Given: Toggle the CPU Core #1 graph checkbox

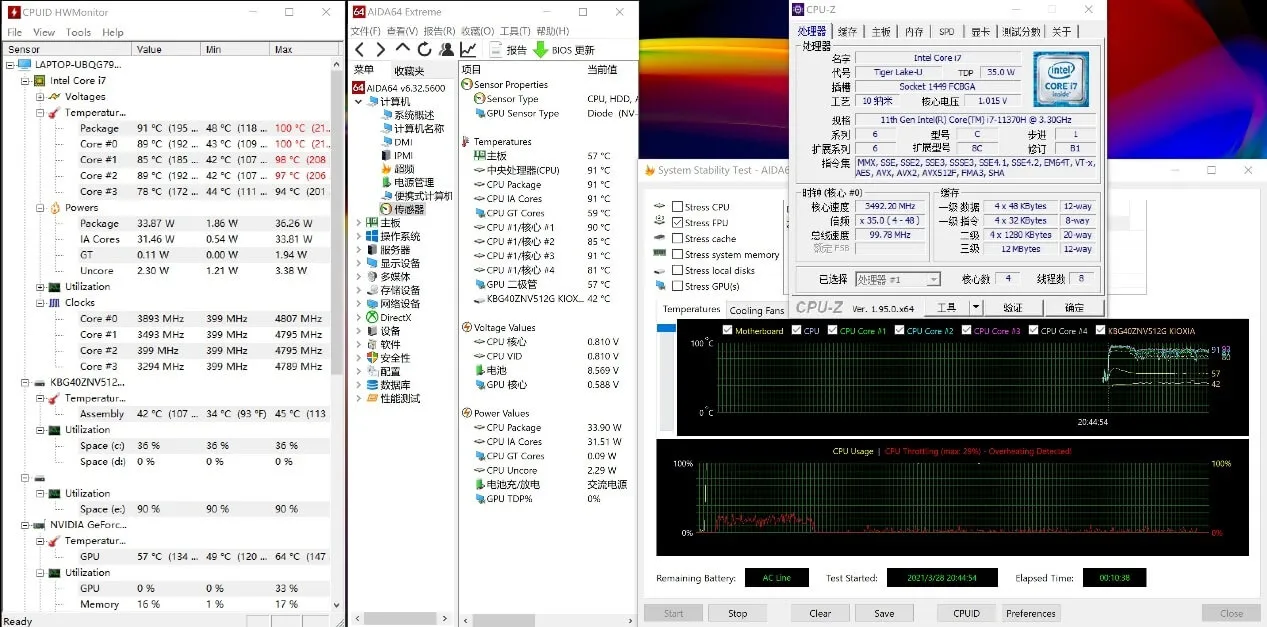Looking at the screenshot, I should (x=832, y=330).
